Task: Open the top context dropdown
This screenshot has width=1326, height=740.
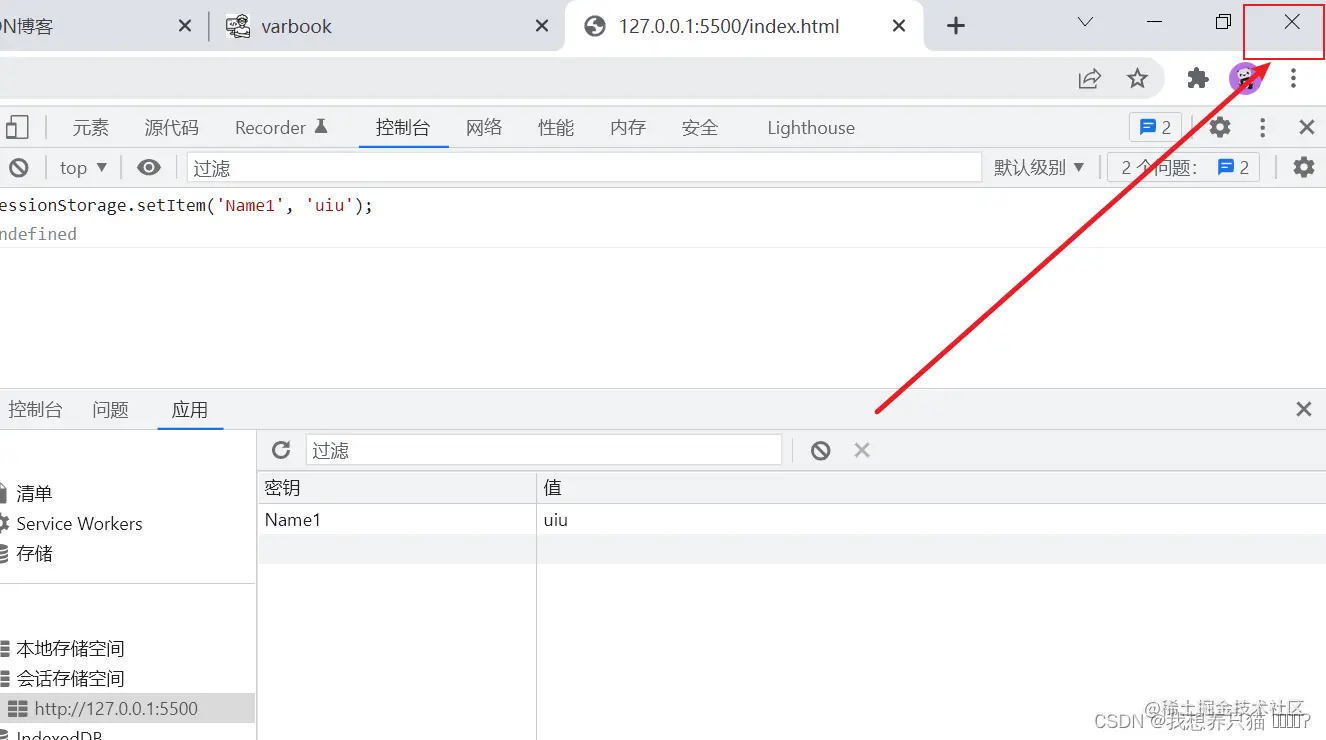Action: click(x=83, y=167)
